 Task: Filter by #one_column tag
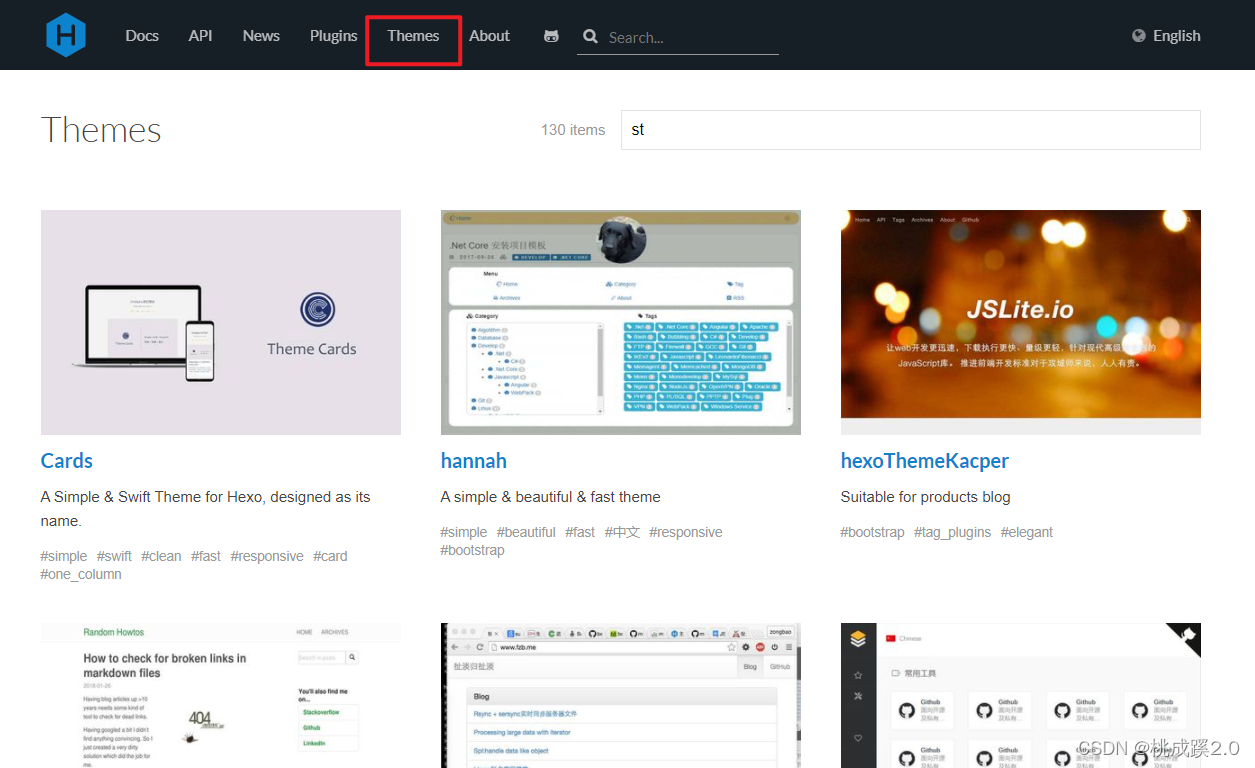tap(81, 574)
